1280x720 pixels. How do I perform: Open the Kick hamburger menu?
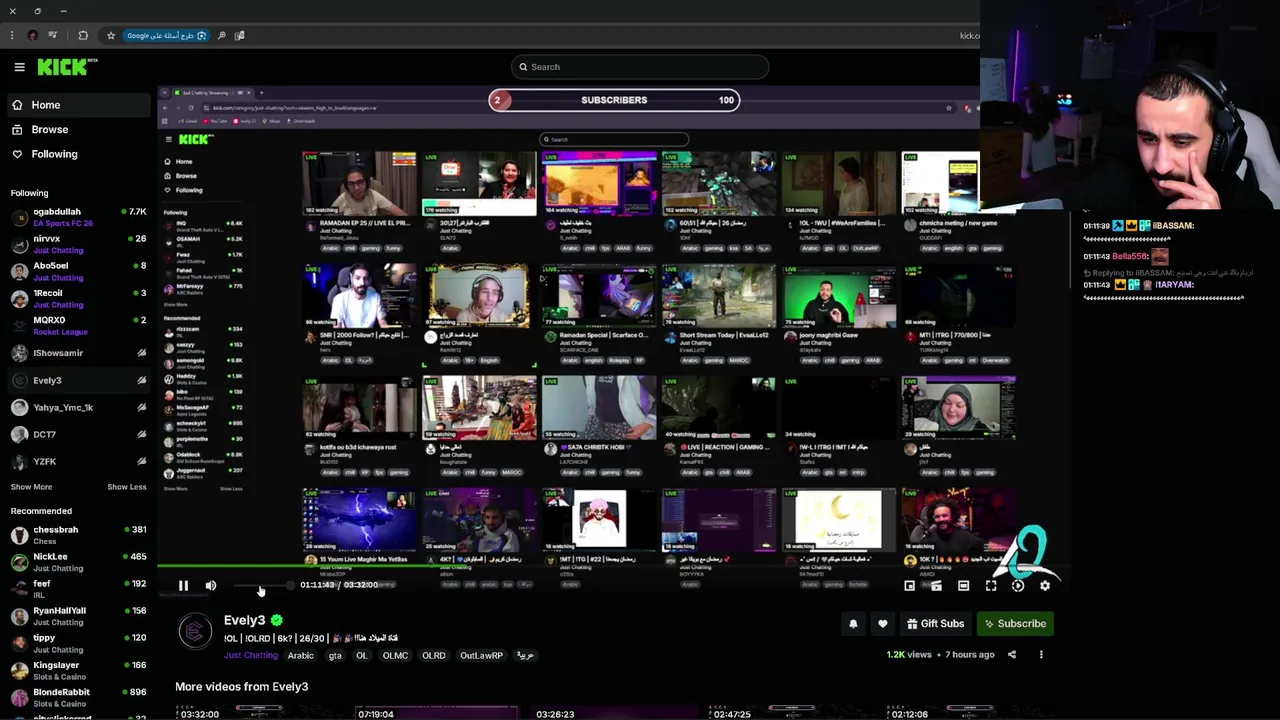click(19, 67)
